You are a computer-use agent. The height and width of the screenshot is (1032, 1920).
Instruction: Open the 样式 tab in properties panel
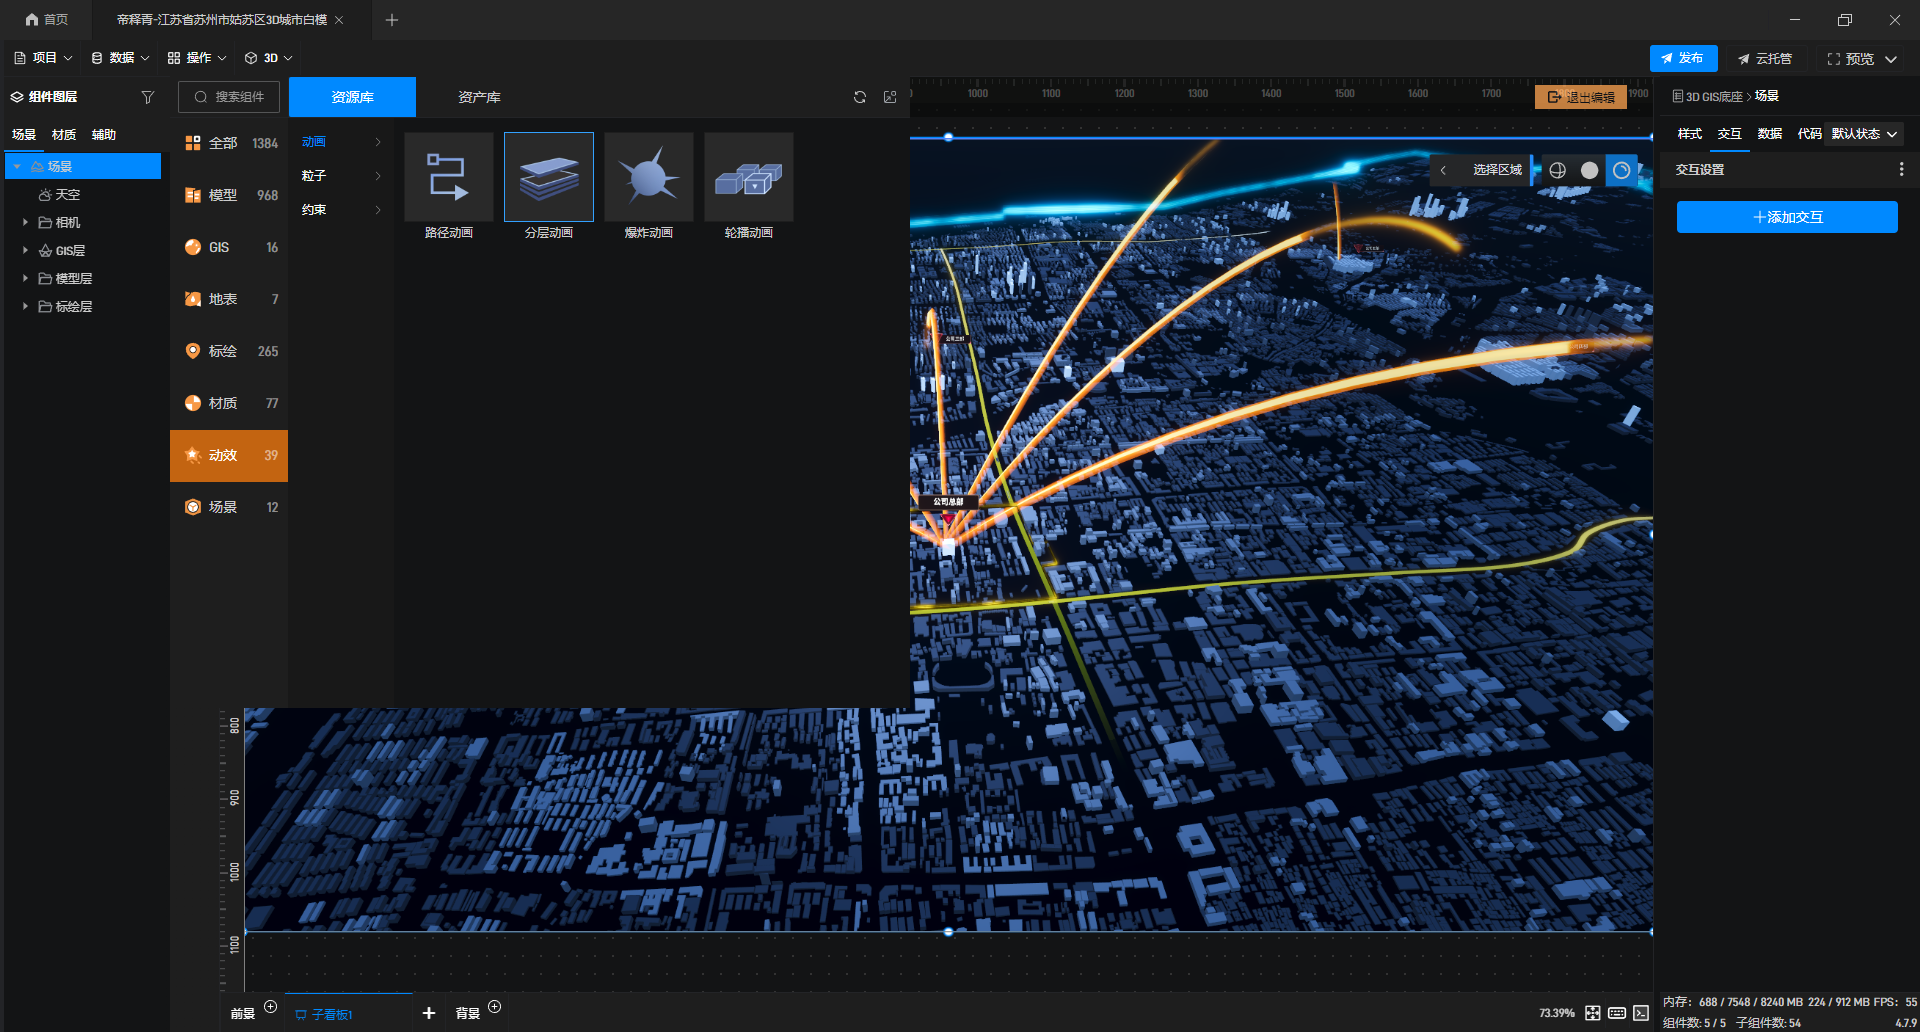click(x=1689, y=134)
